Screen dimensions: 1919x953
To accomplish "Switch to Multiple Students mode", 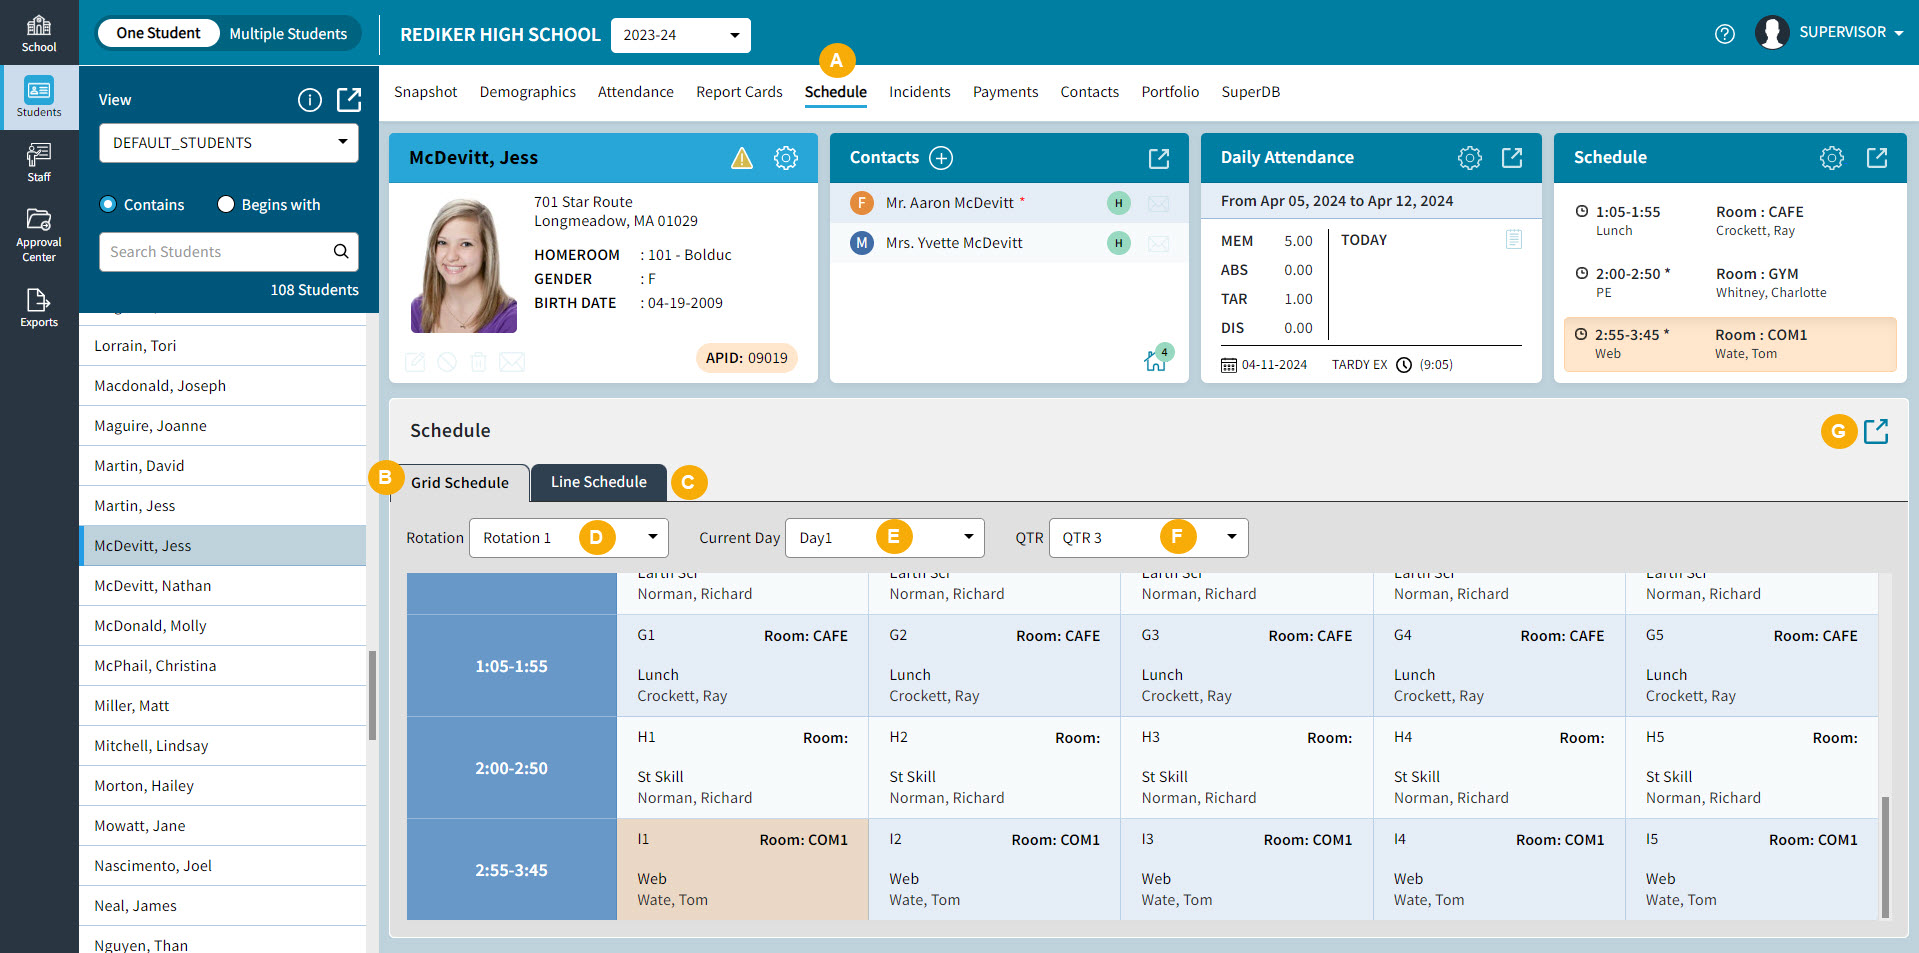I will click(289, 33).
